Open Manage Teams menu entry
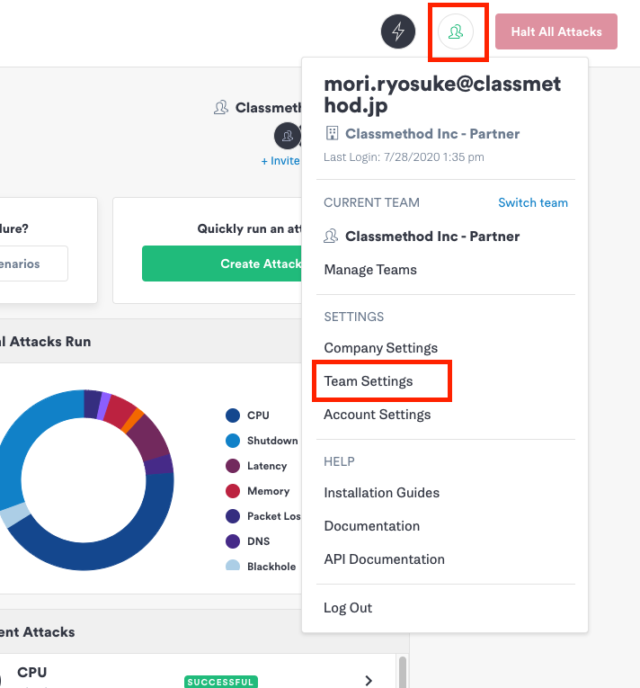This screenshot has height=688, width=640. (x=370, y=269)
